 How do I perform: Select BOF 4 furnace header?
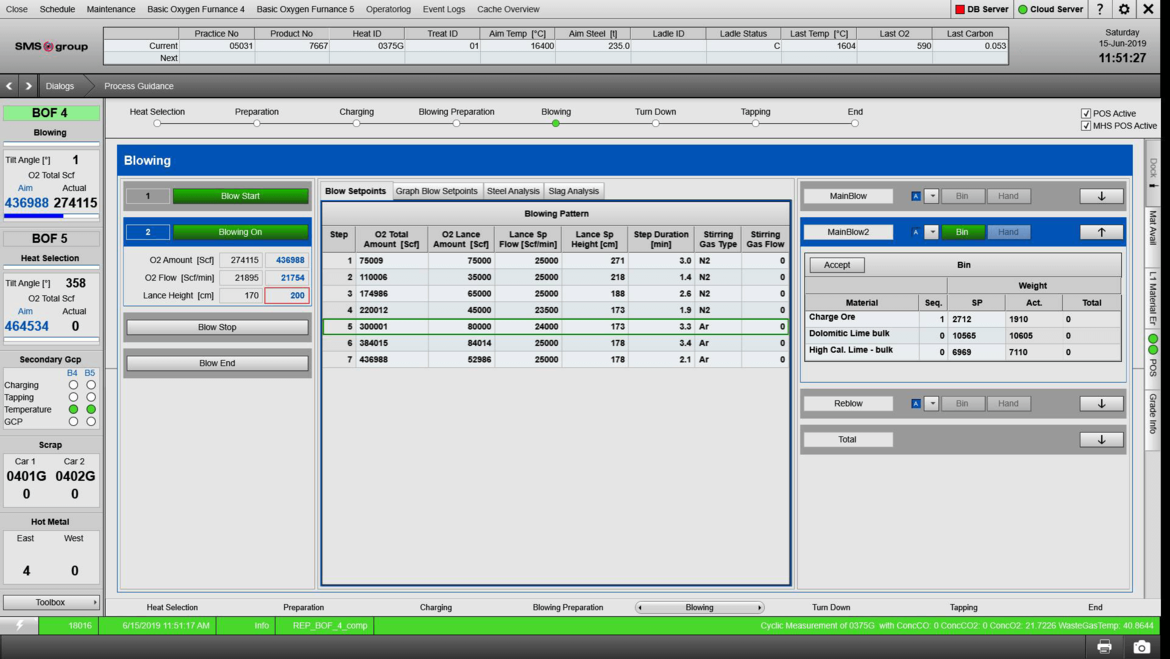pyautogui.click(x=51, y=113)
